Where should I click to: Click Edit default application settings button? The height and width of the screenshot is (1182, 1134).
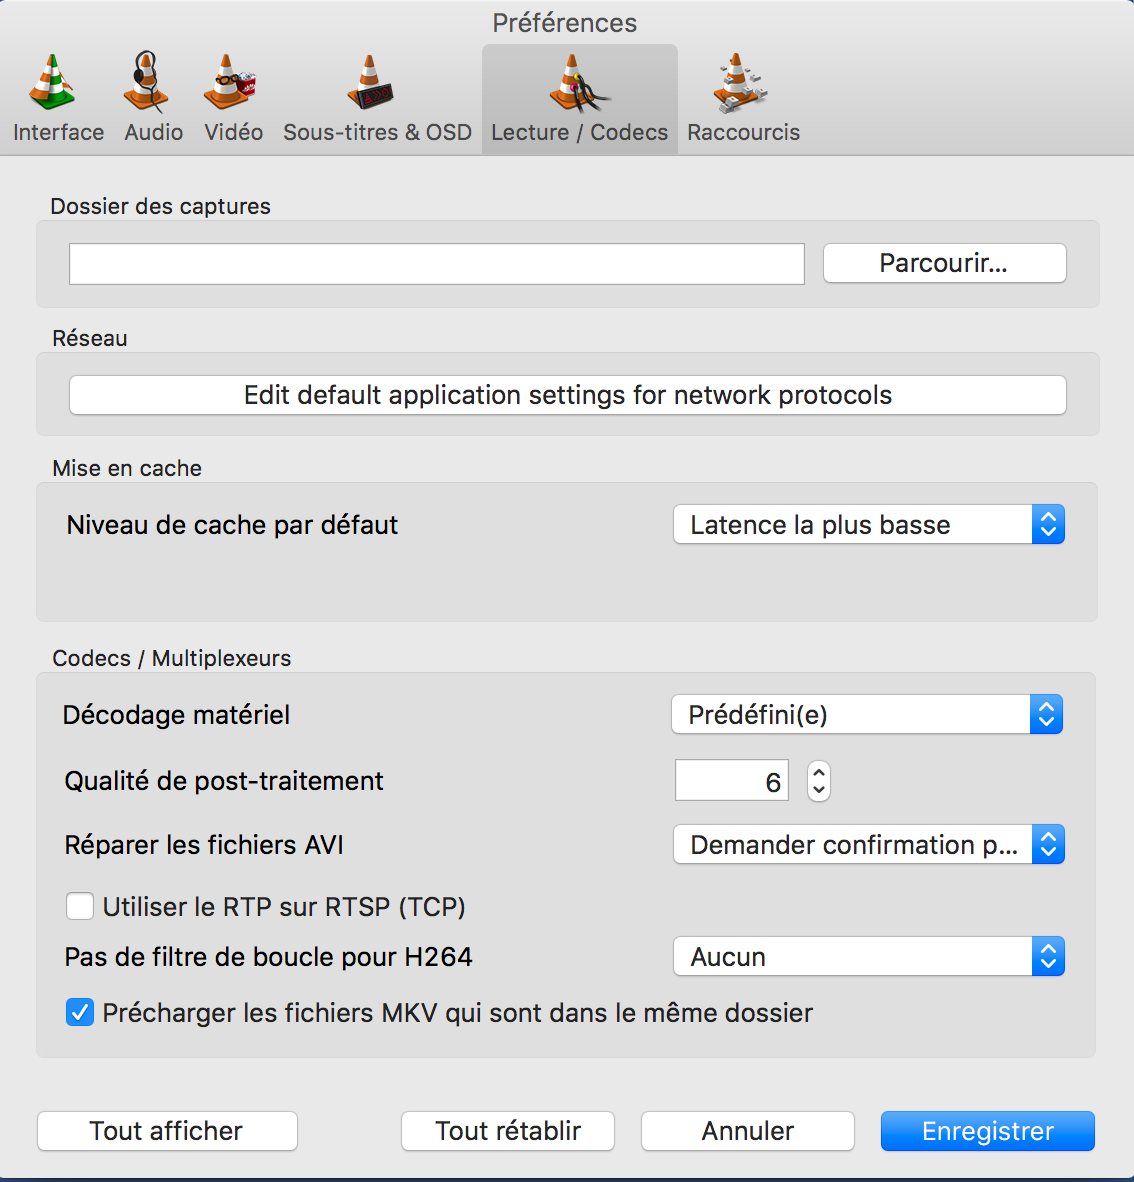pyautogui.click(x=568, y=395)
